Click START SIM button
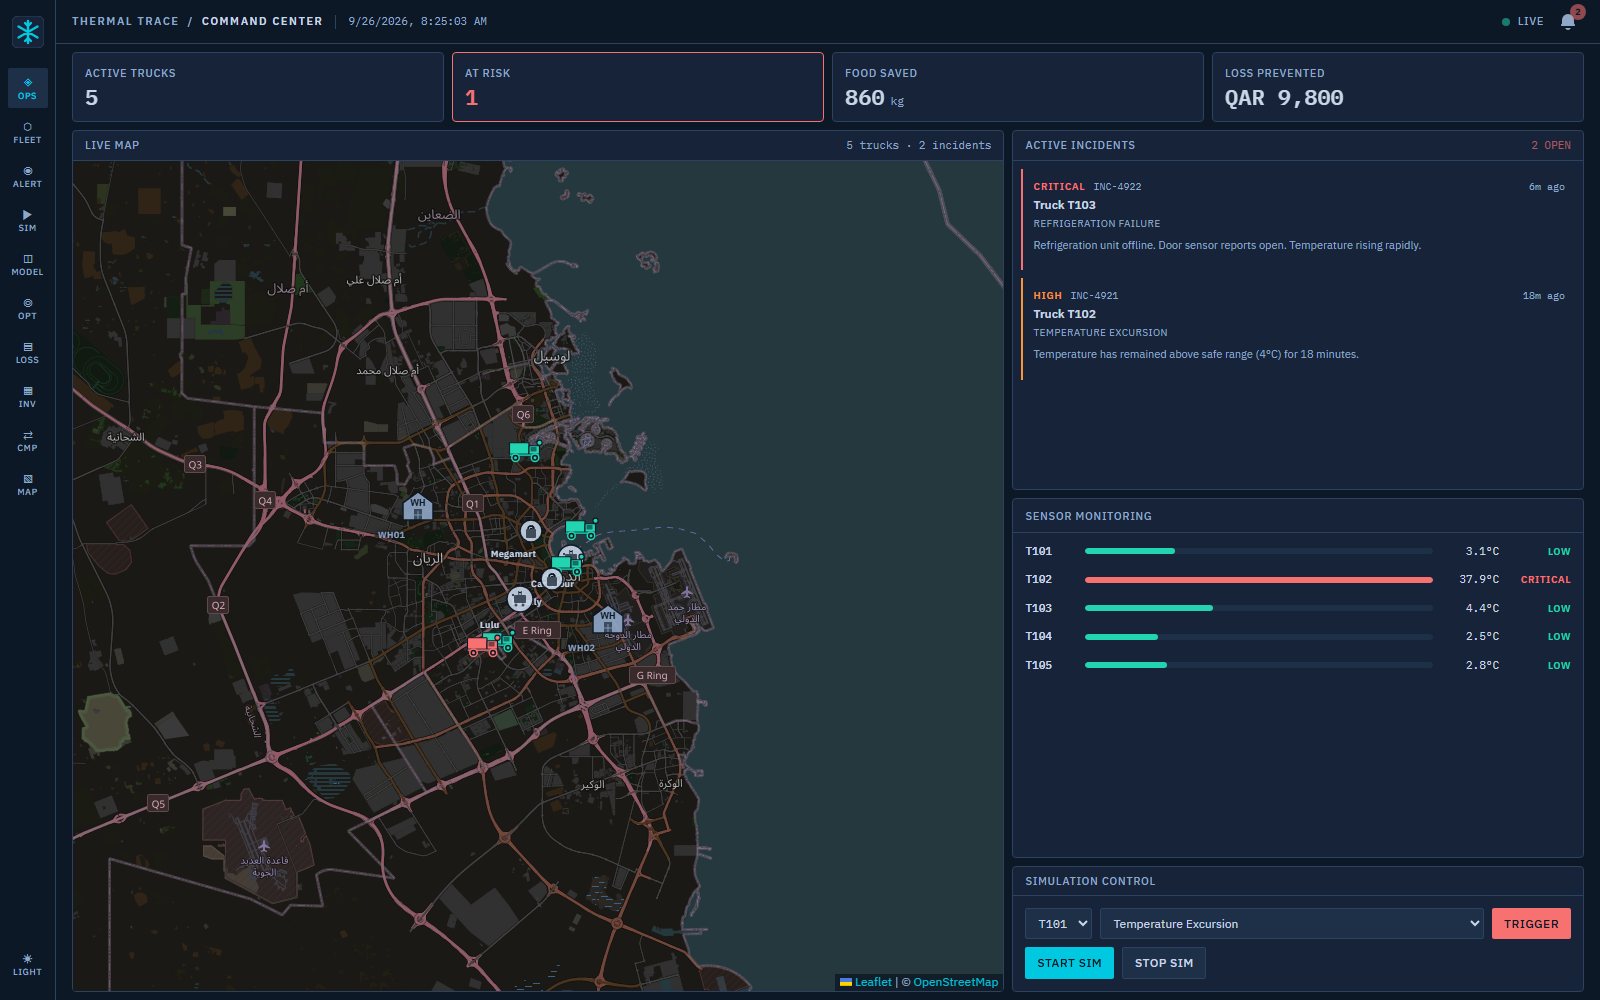 tap(1069, 963)
